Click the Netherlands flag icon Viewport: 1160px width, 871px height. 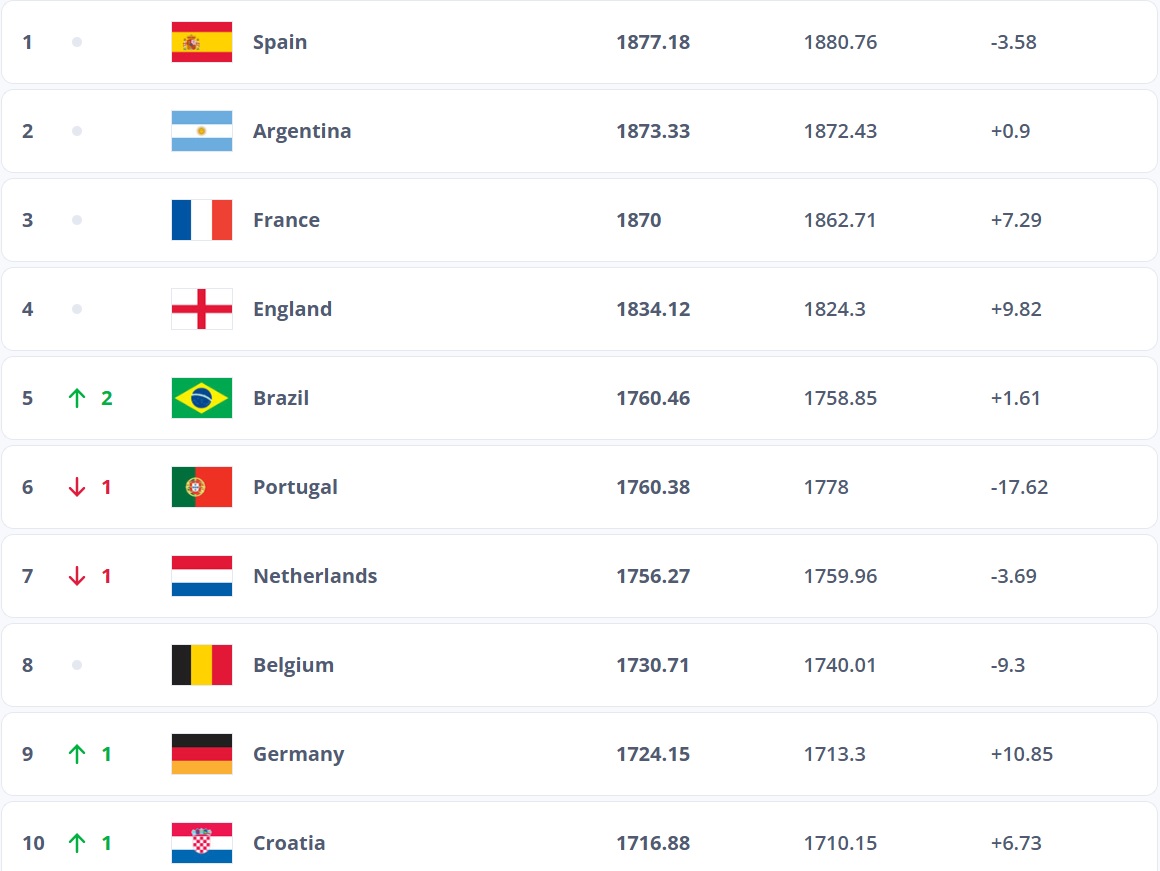[202, 576]
